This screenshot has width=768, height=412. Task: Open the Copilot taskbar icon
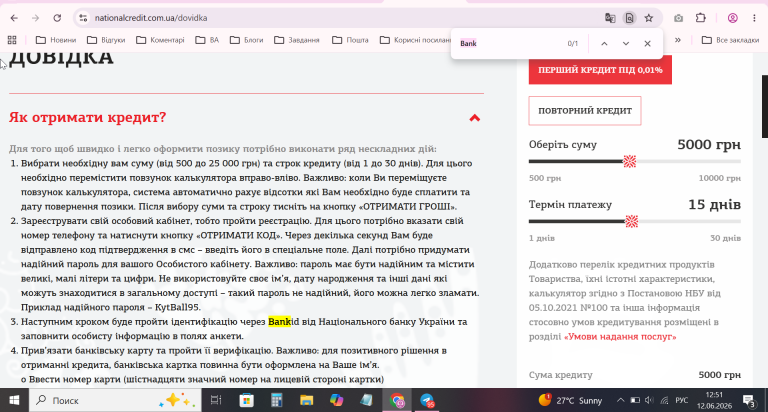point(336,400)
